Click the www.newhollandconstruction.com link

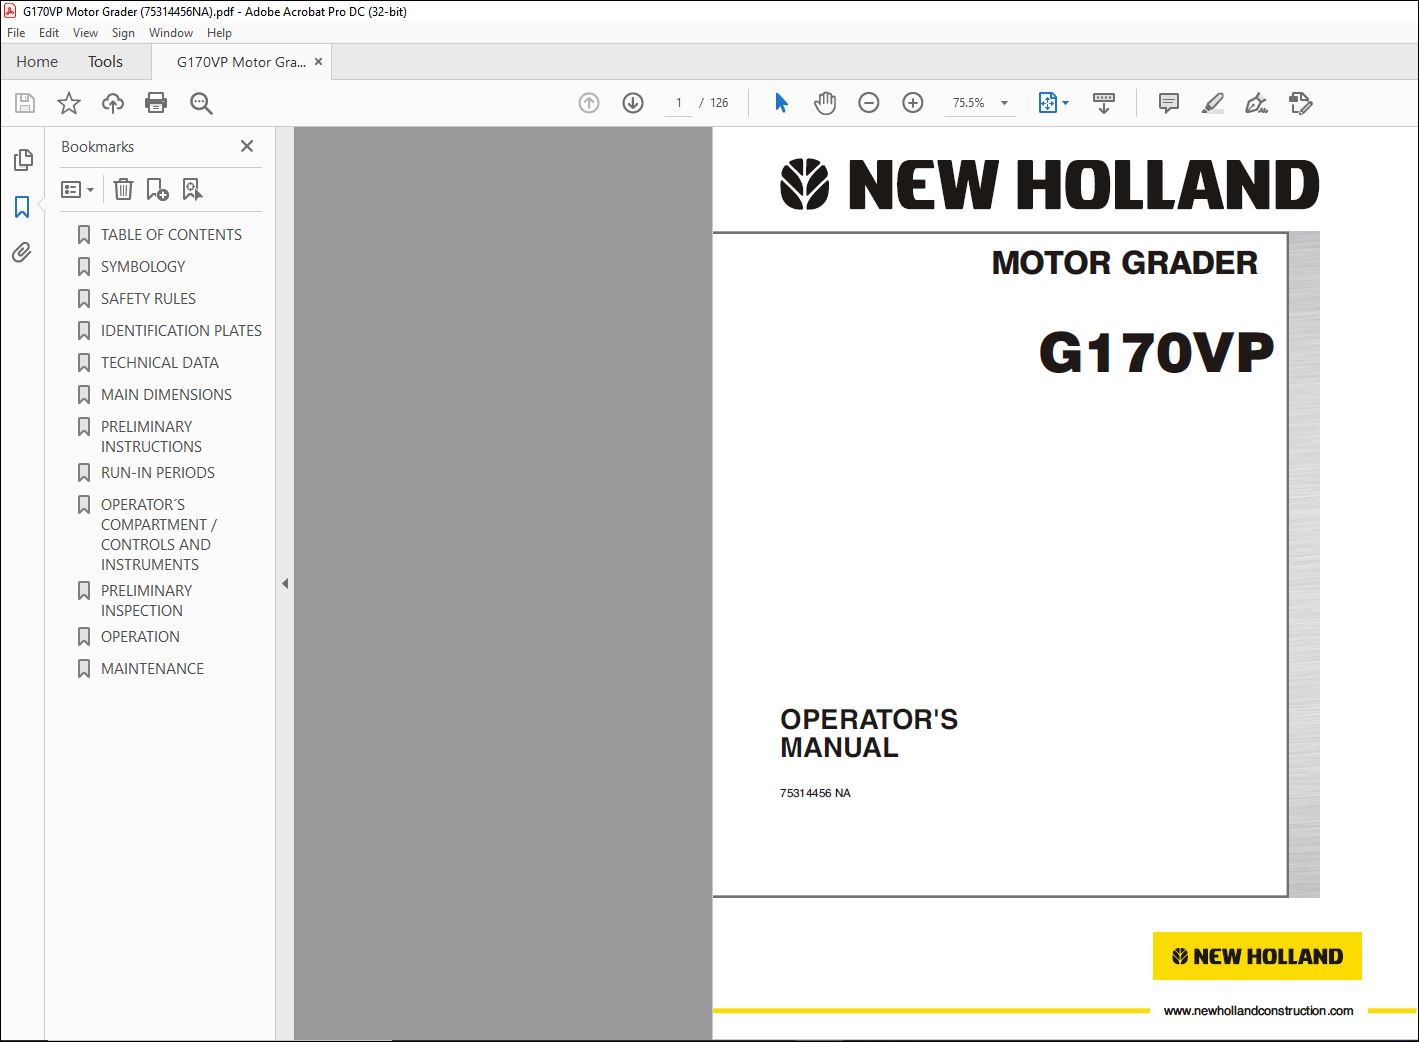[x=1258, y=1011]
